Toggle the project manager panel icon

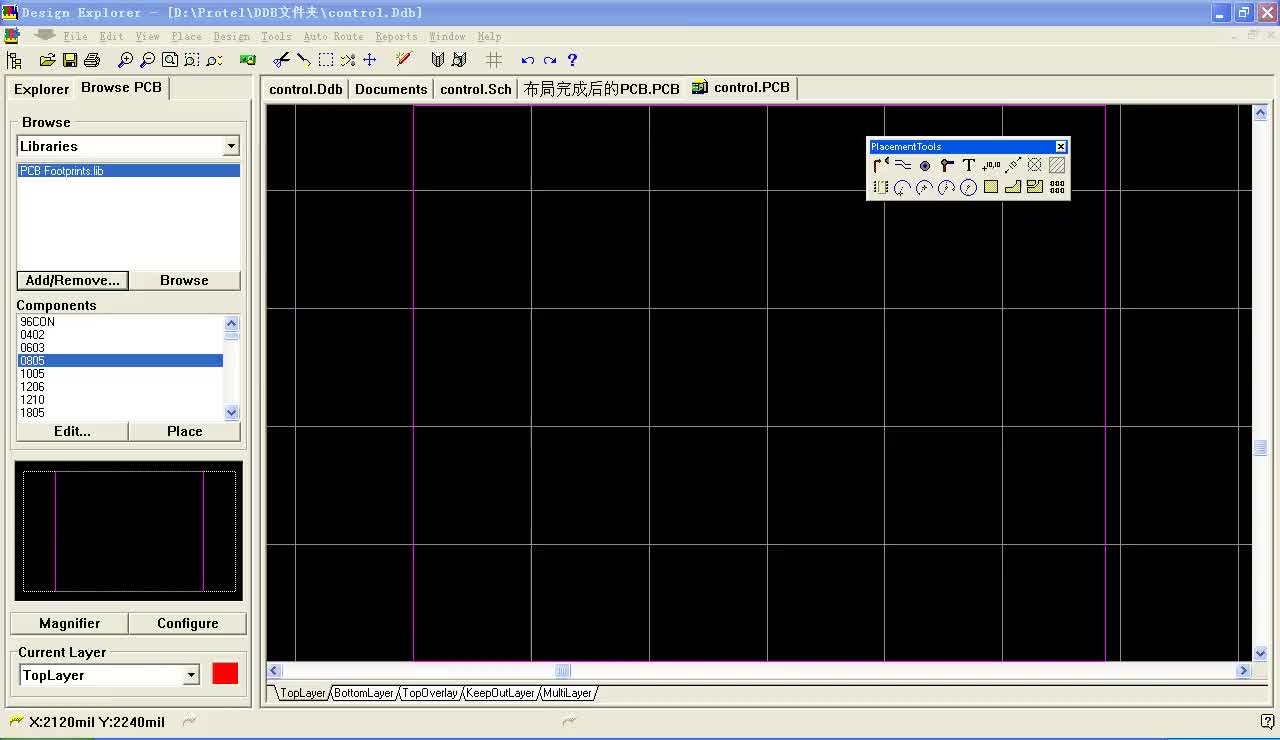[14, 60]
